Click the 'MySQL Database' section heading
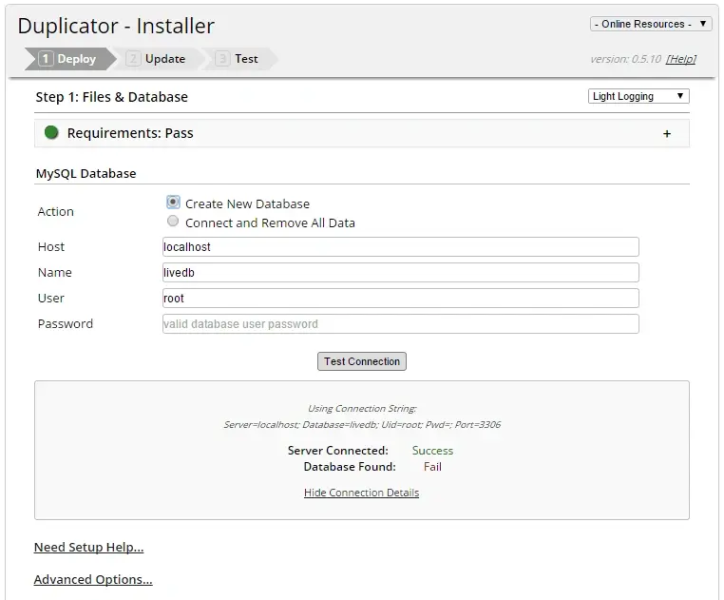The height and width of the screenshot is (600, 724). pos(86,174)
